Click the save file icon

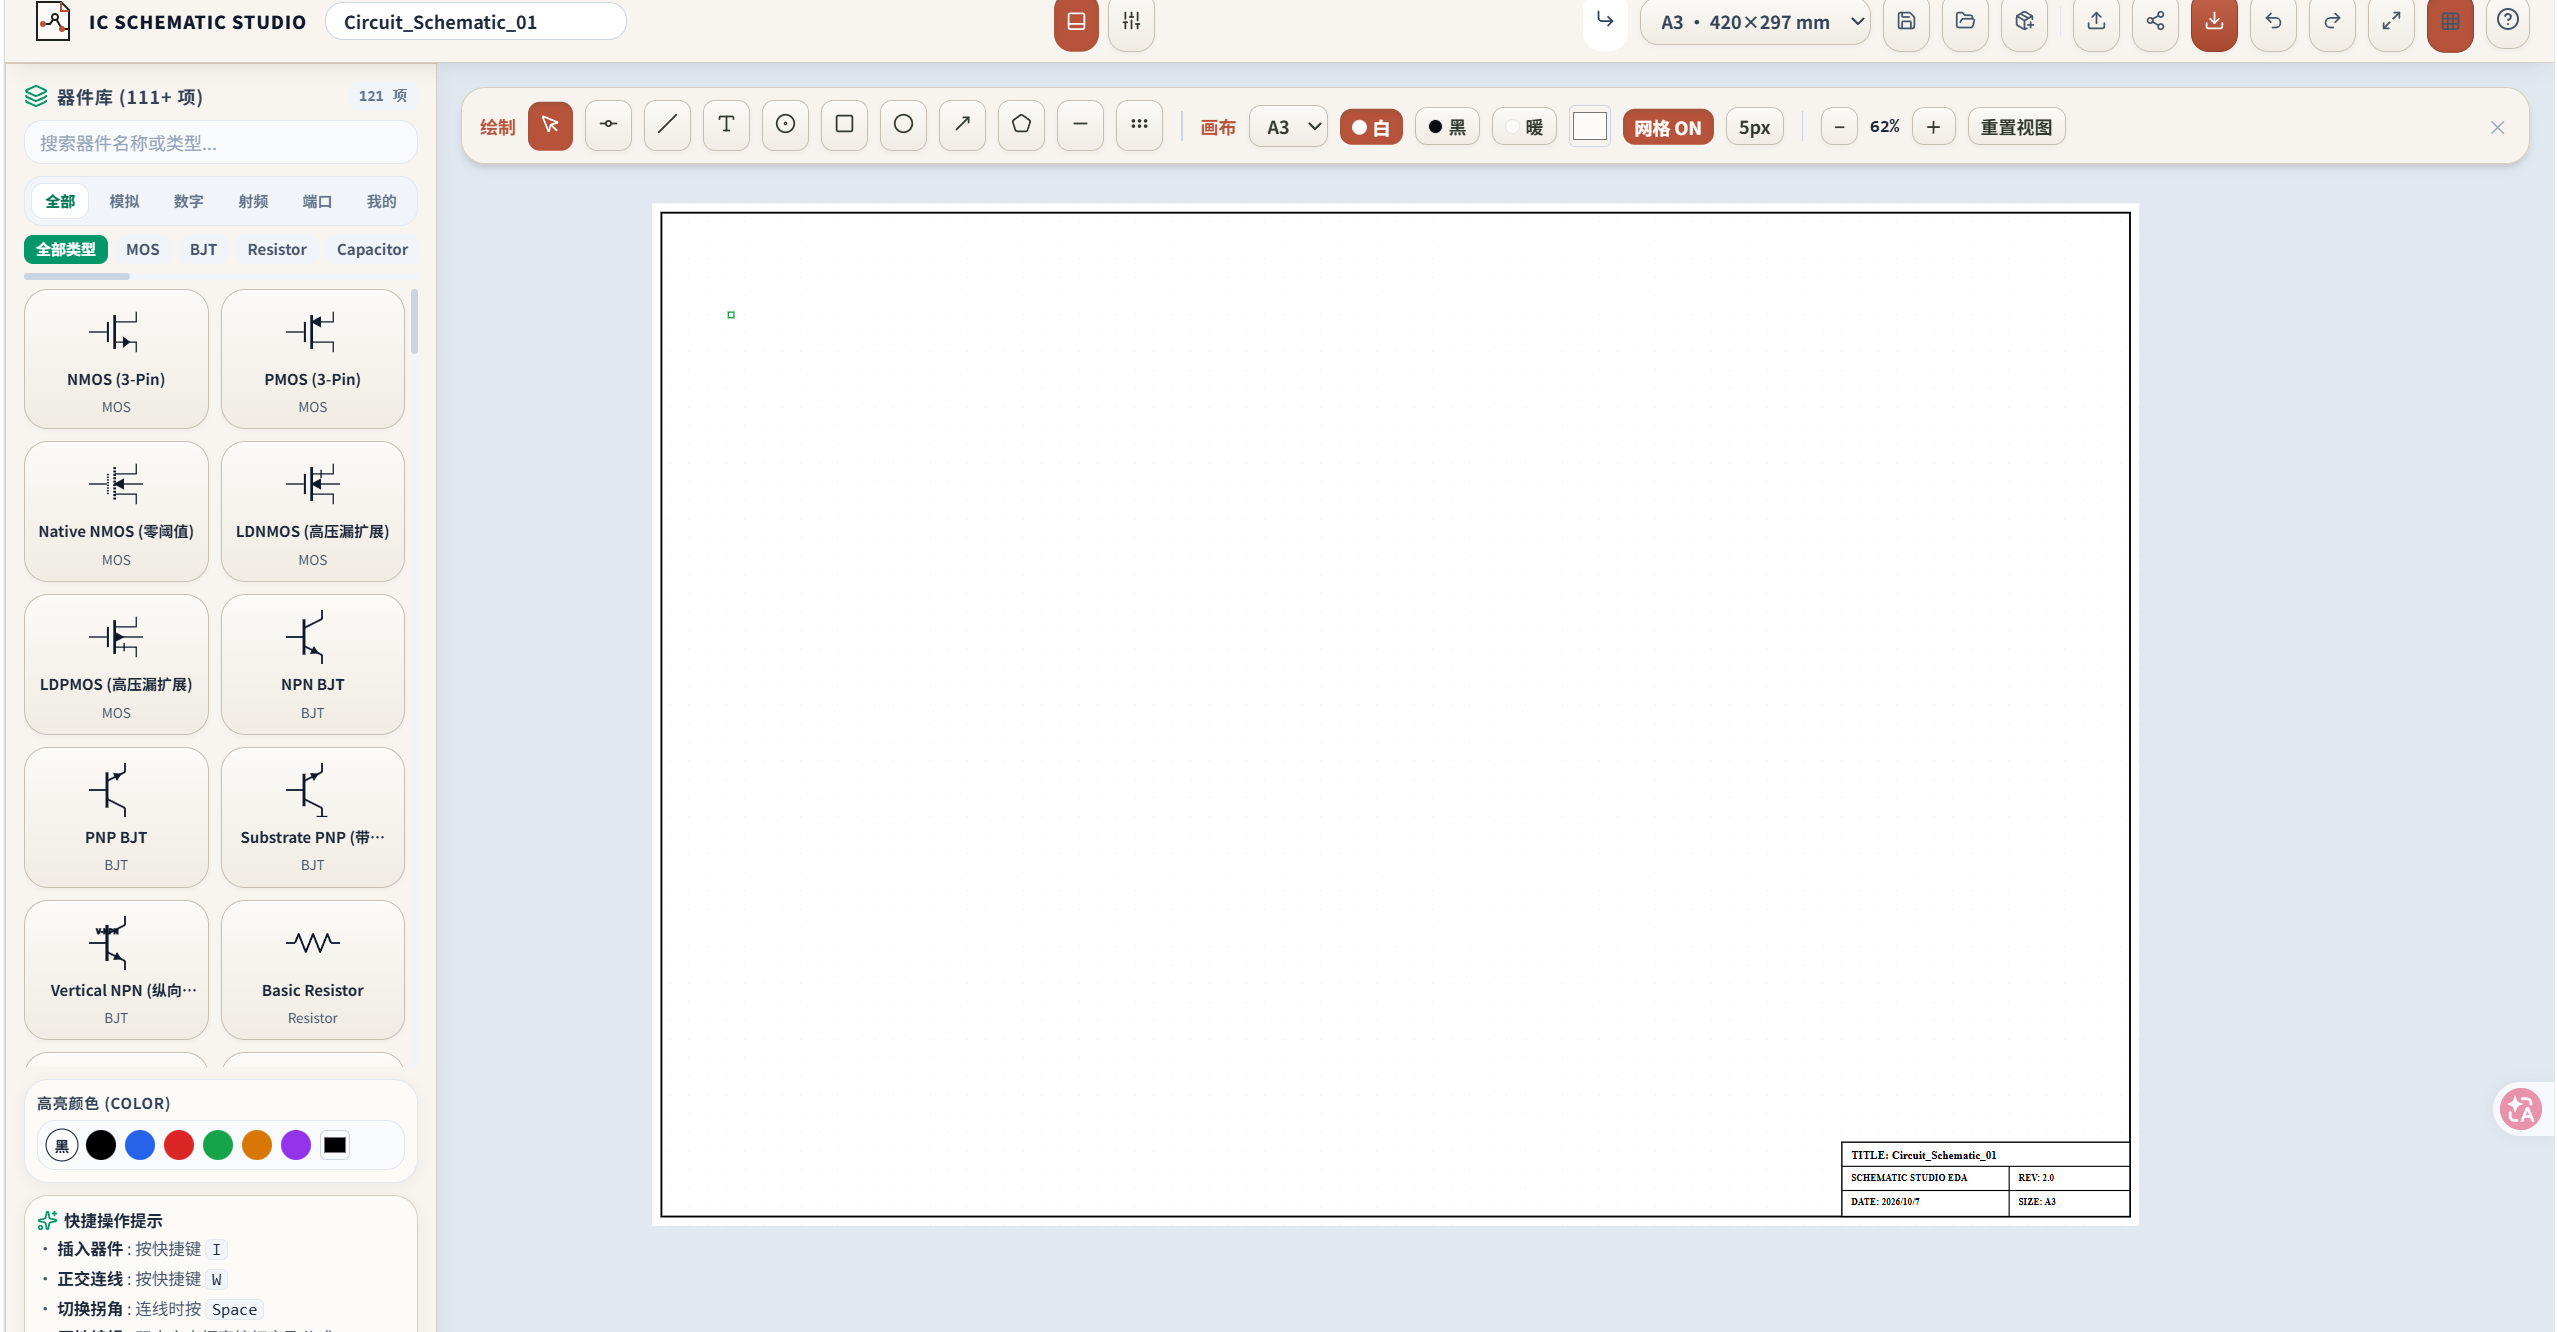point(1906,22)
